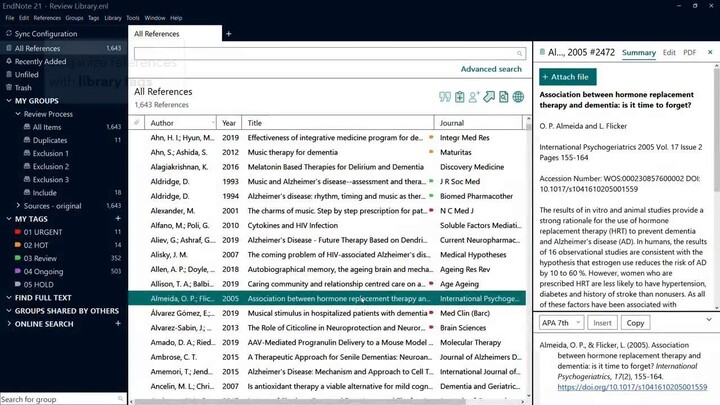This screenshot has width=720, height=405.
Task: Close the reference summary panel
Action: coord(710,52)
